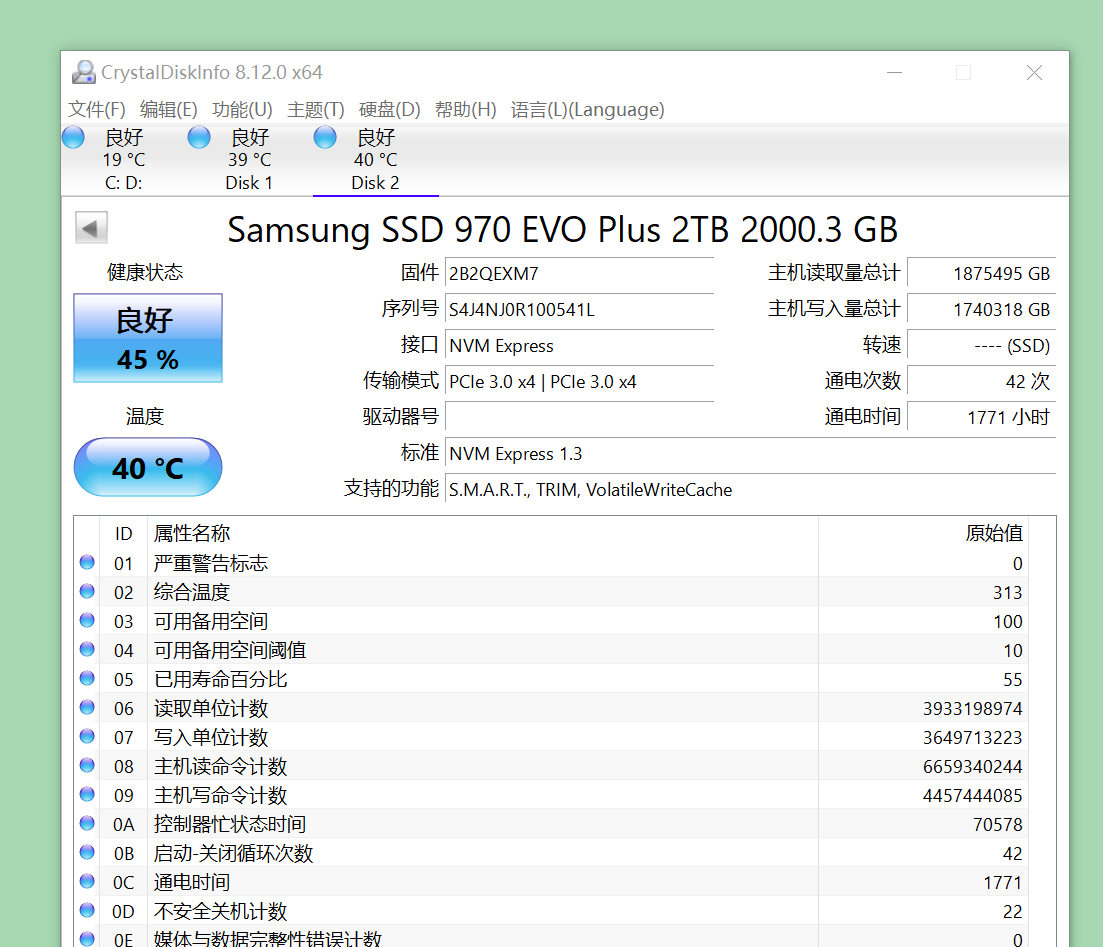The width and height of the screenshot is (1103, 947).
Task: Minimize the CrystalDiskInfo window
Action: pos(895,72)
